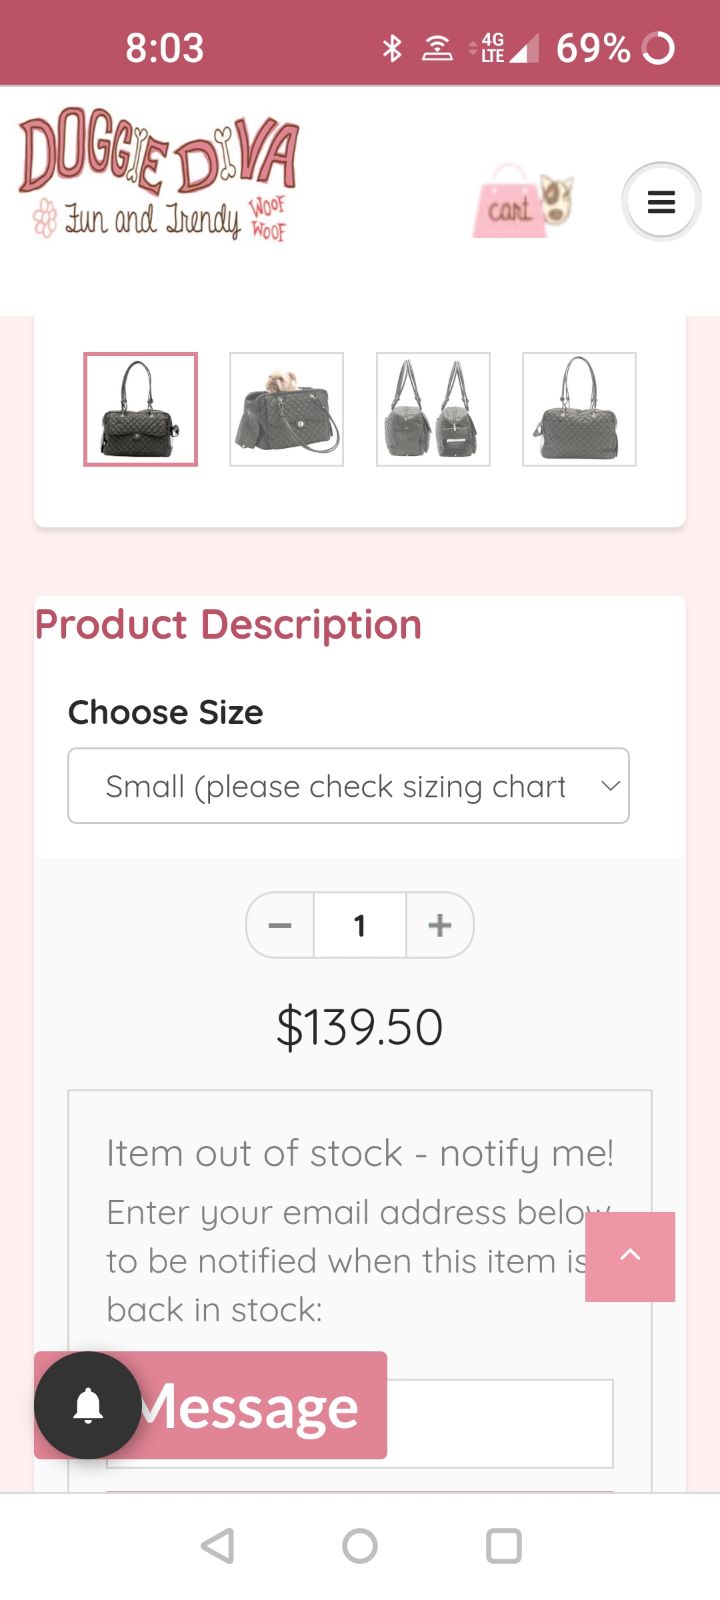720x1600 pixels.
Task: Select the thumbnail showing two bags
Action: click(x=433, y=409)
